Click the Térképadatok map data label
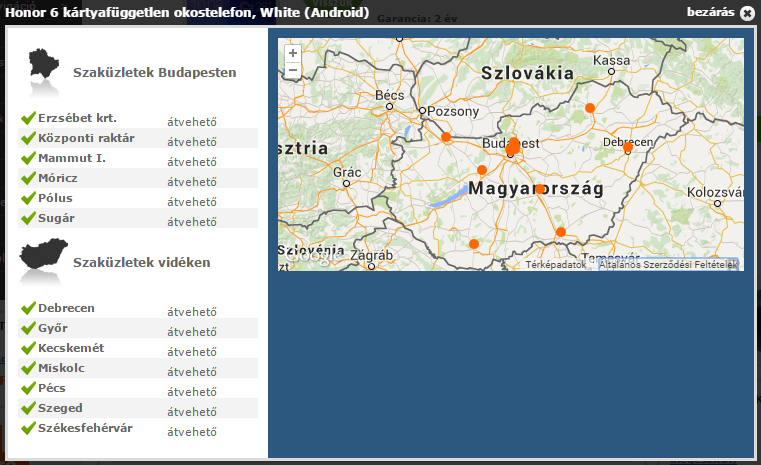Screen dimensions: 761x465 click(556, 265)
